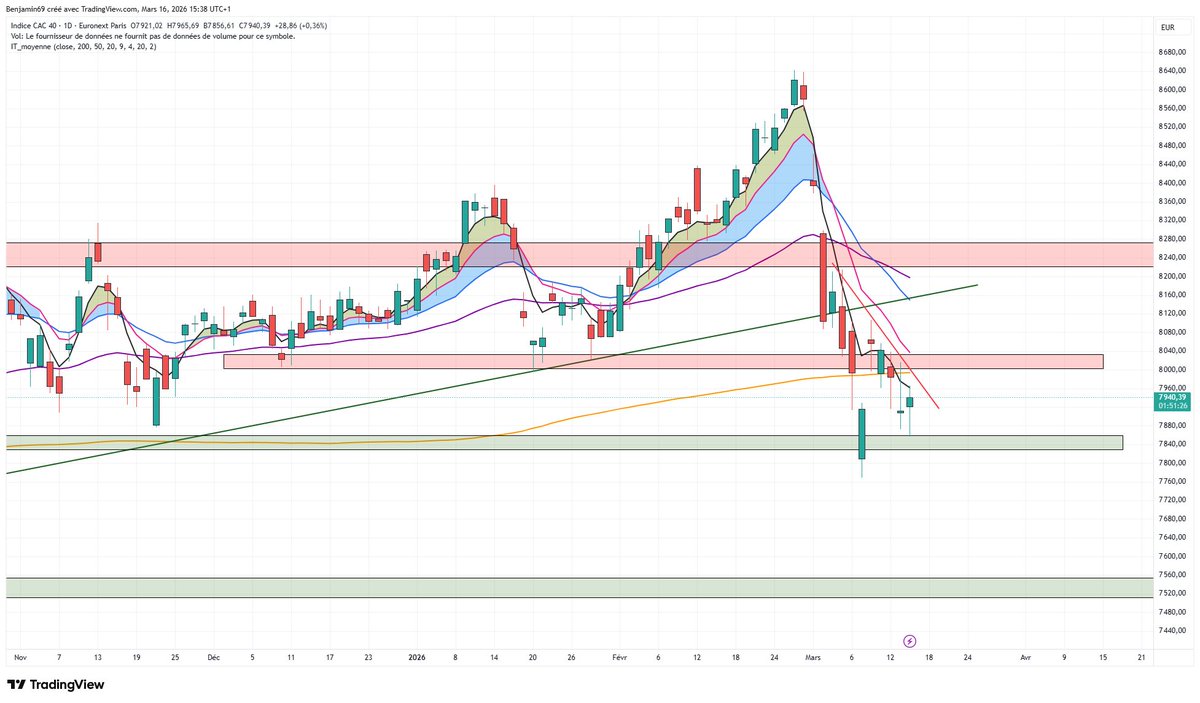Click the 2026 label on the date axis
This screenshot has width=1200, height=703.
click(x=417, y=658)
